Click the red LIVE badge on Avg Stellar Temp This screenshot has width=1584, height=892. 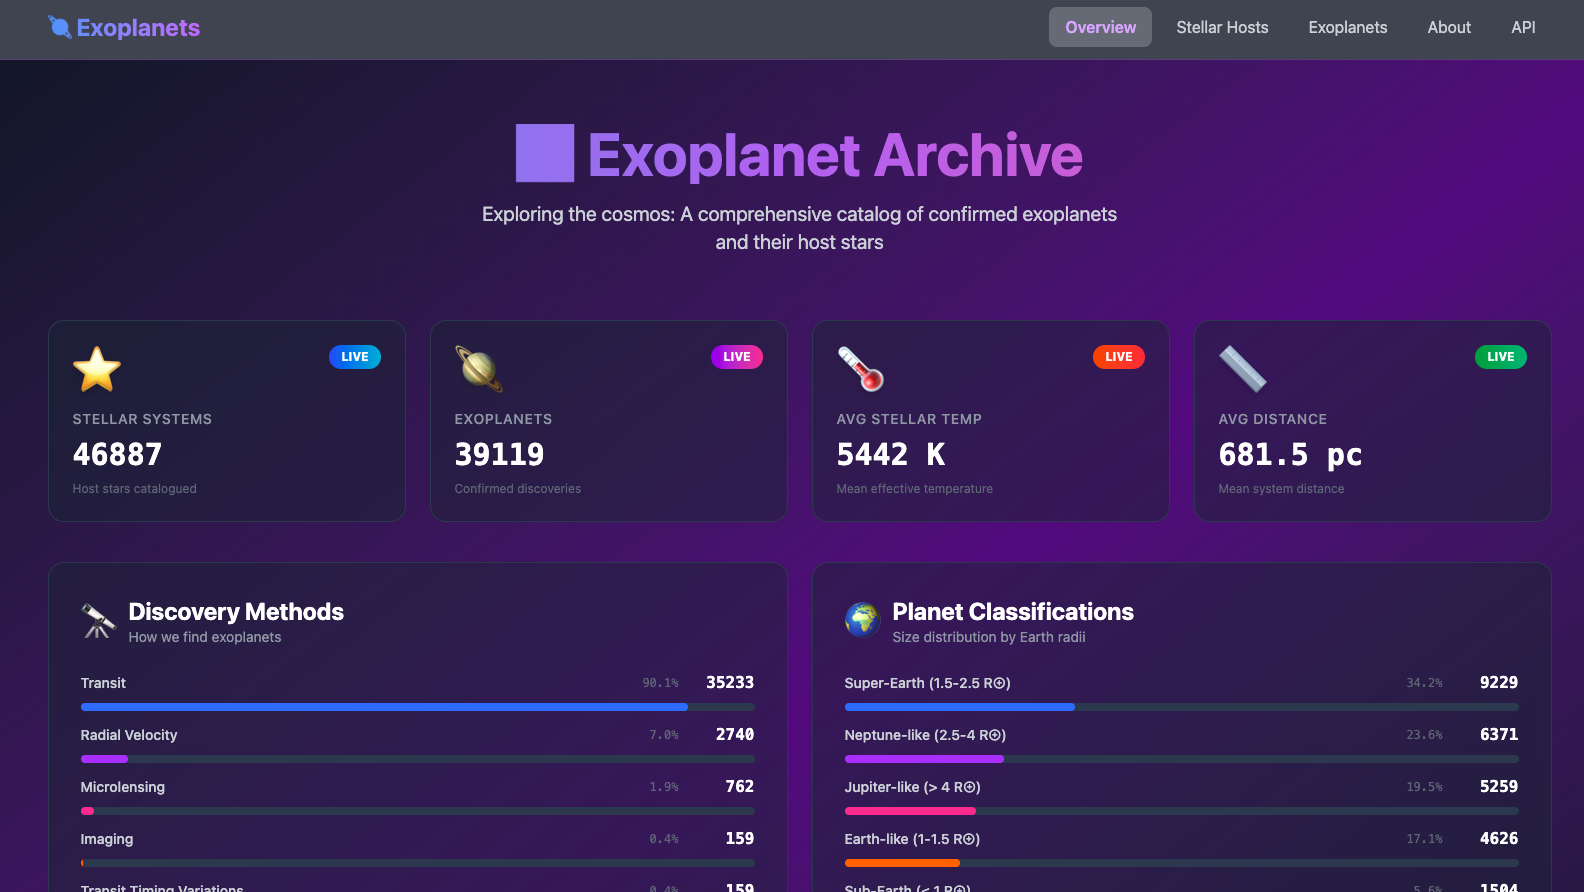pyautogui.click(x=1119, y=357)
